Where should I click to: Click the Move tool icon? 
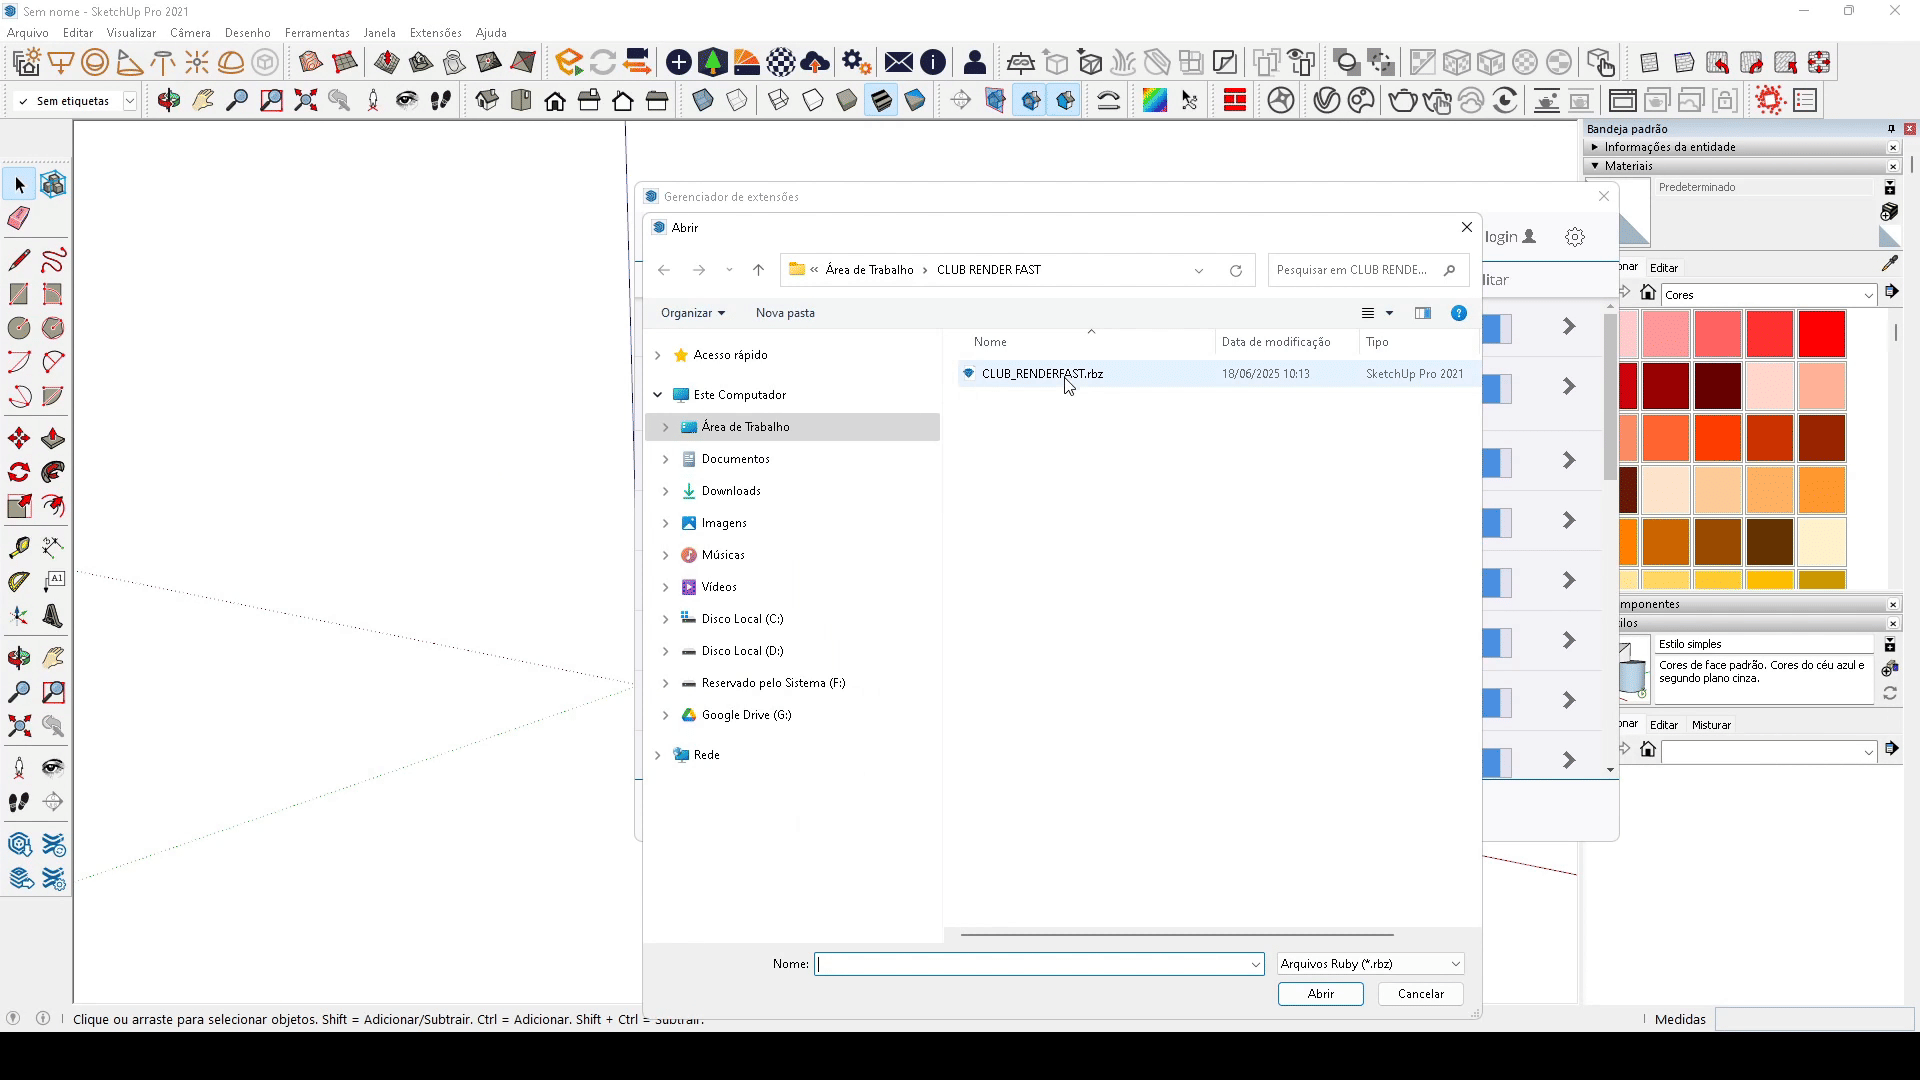[x=19, y=439]
